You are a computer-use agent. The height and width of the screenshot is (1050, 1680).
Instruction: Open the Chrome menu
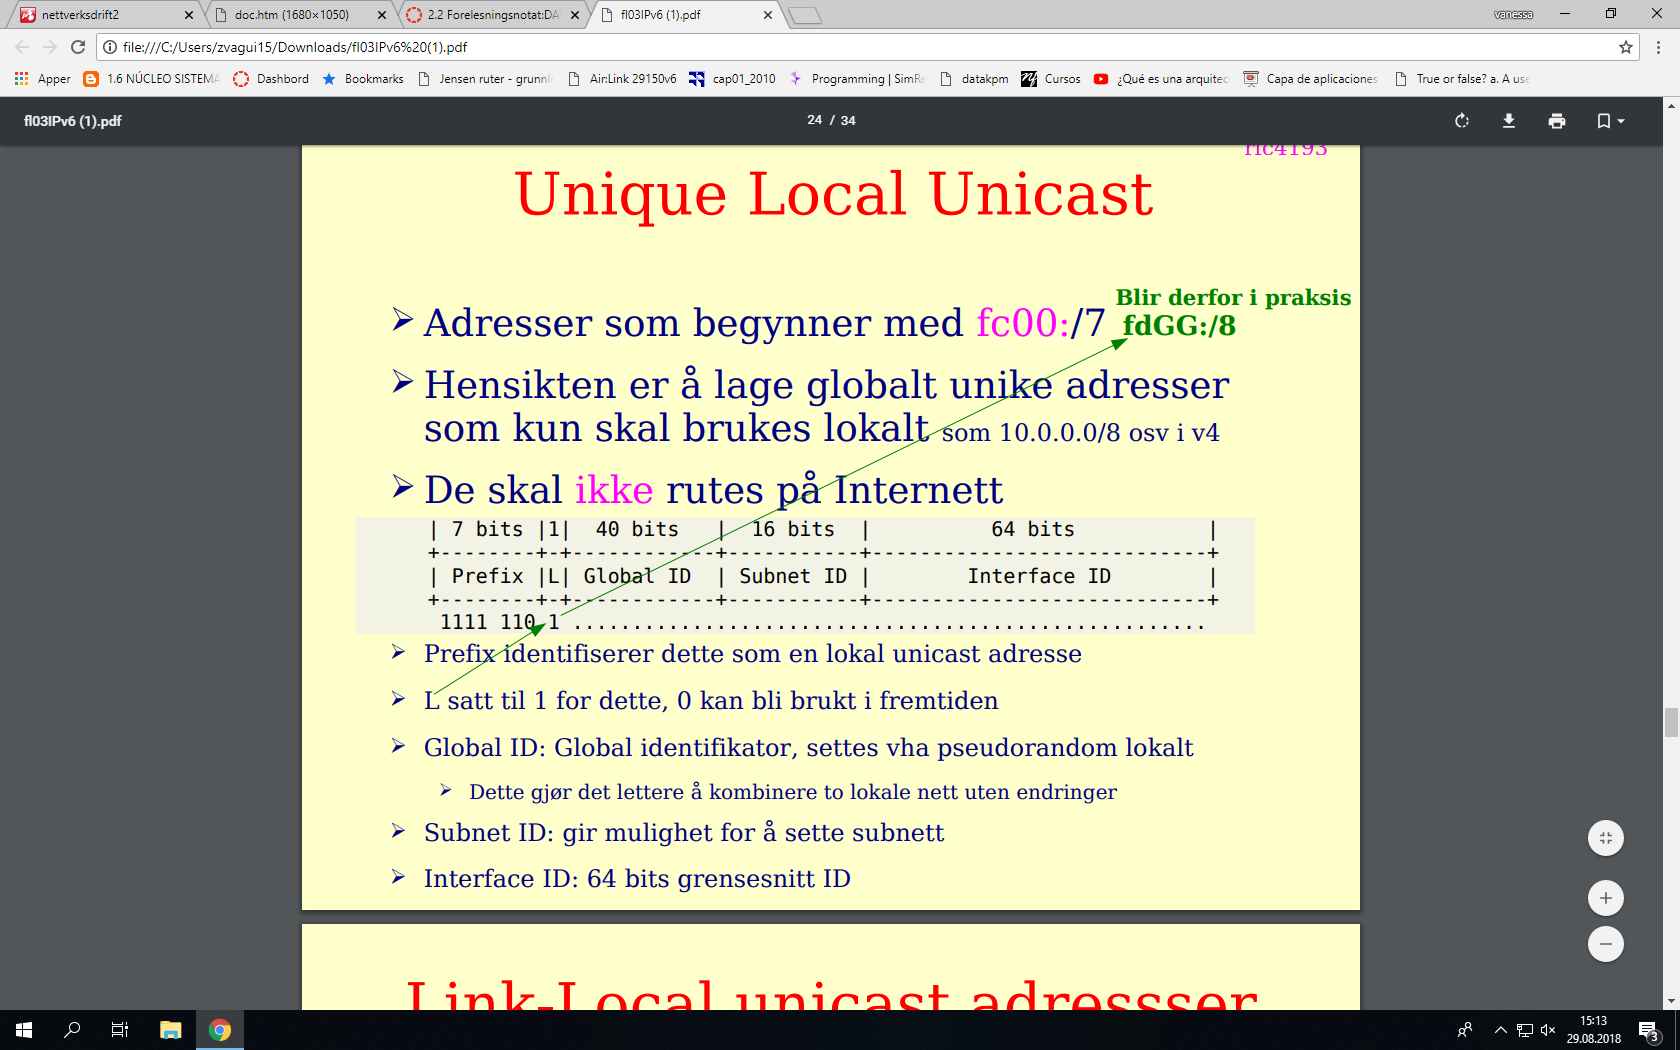pyautogui.click(x=1658, y=47)
